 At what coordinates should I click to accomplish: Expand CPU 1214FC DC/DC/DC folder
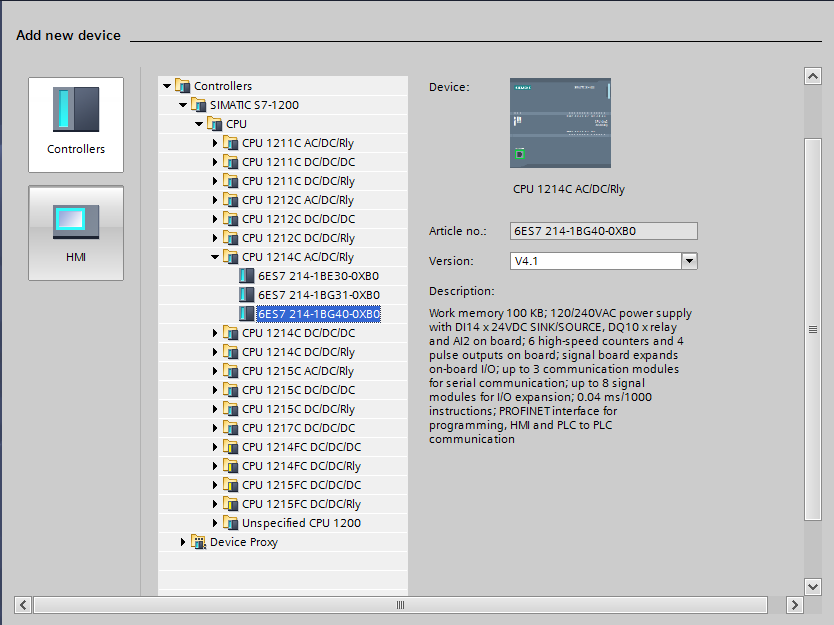[x=215, y=447]
